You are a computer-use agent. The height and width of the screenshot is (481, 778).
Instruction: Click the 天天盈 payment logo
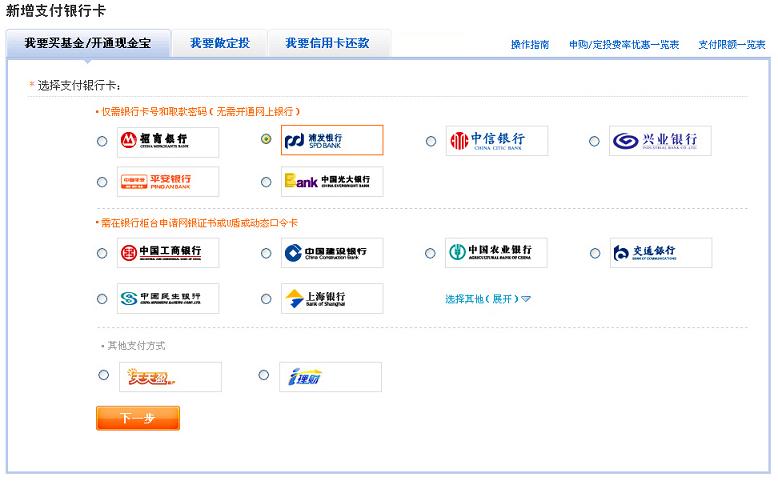(169, 376)
